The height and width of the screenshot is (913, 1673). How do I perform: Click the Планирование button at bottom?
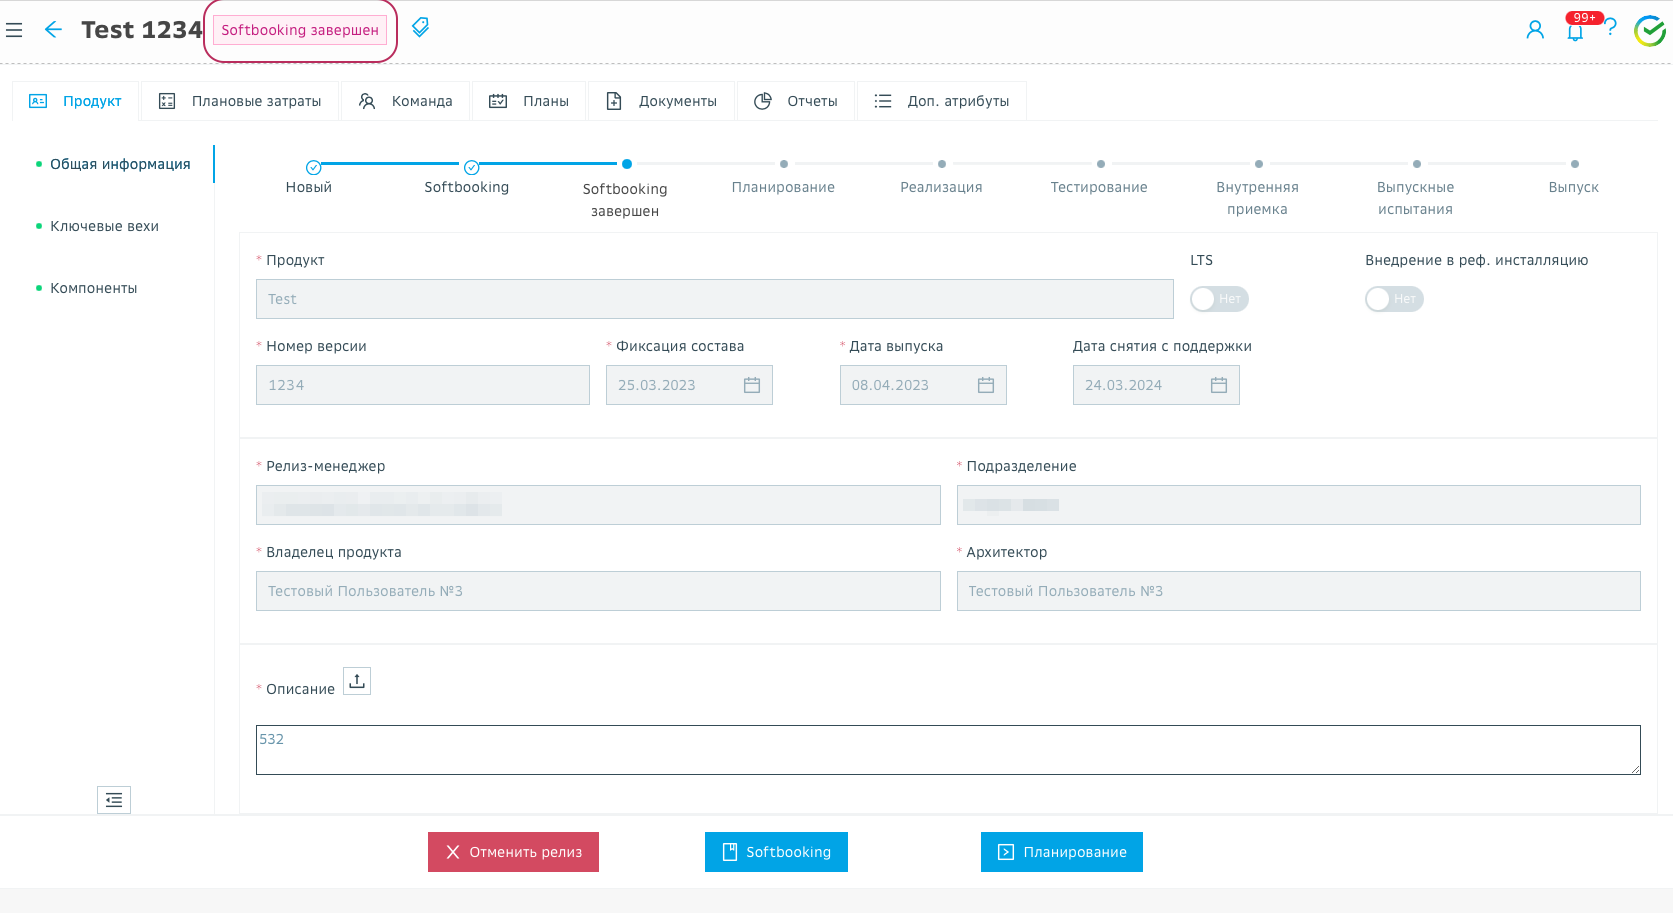[1061, 852]
